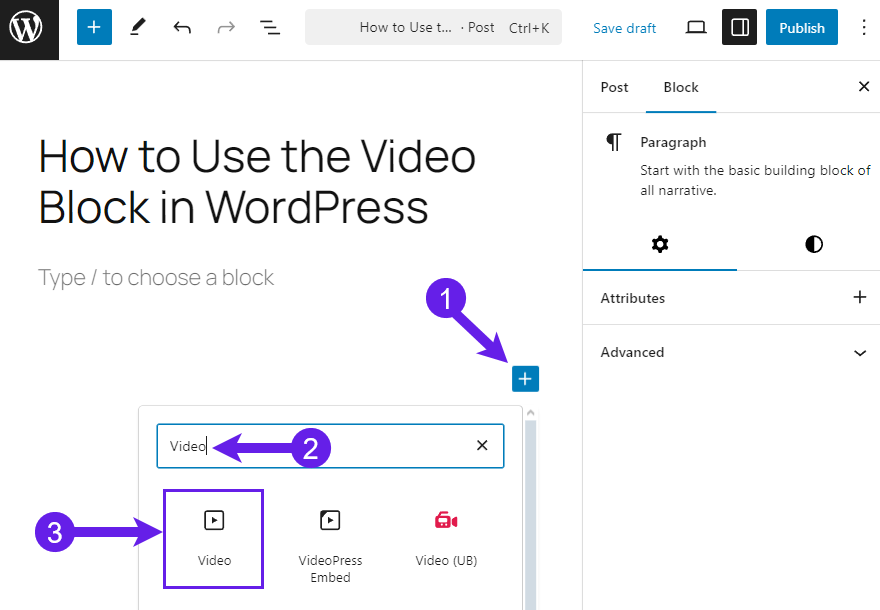Viewport: 880px width, 610px height.
Task: Click the inserter popup scrollbar
Action: [530, 514]
